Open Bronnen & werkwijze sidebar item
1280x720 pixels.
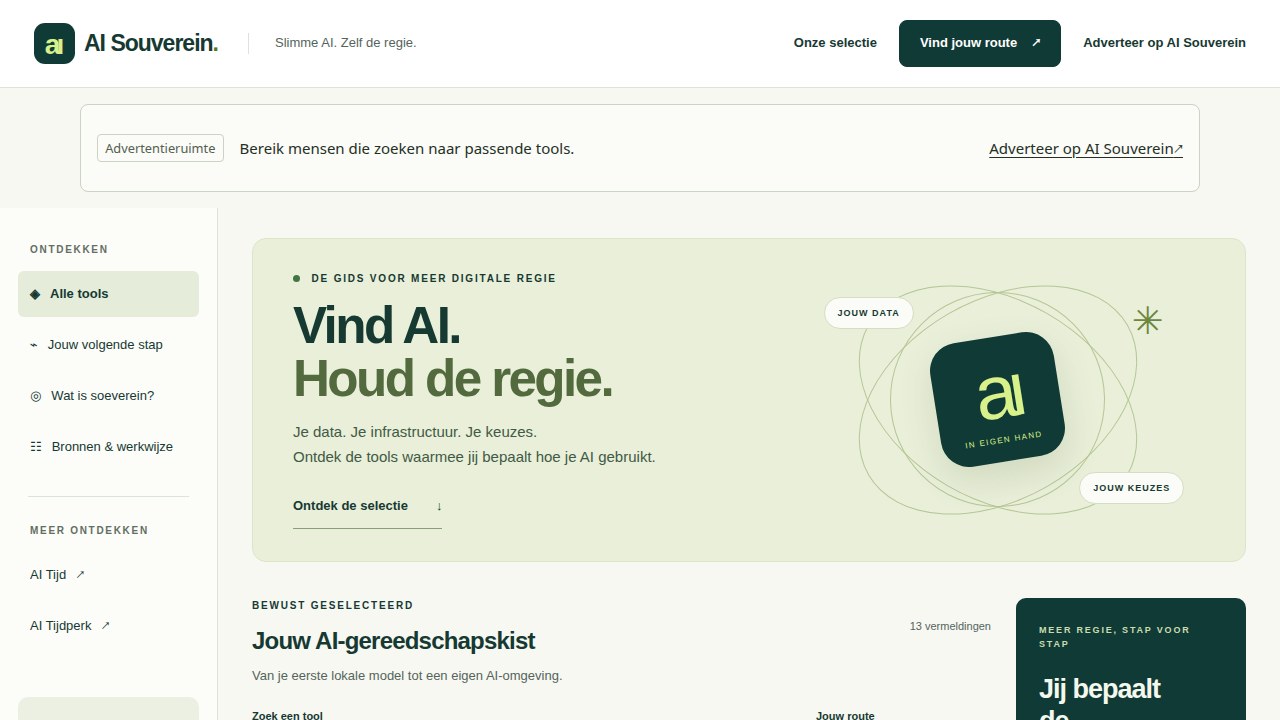tap(108, 447)
